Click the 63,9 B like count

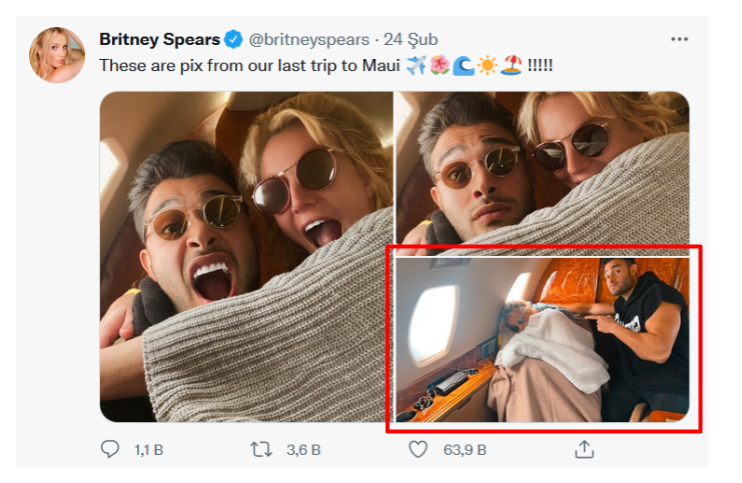click(x=464, y=451)
